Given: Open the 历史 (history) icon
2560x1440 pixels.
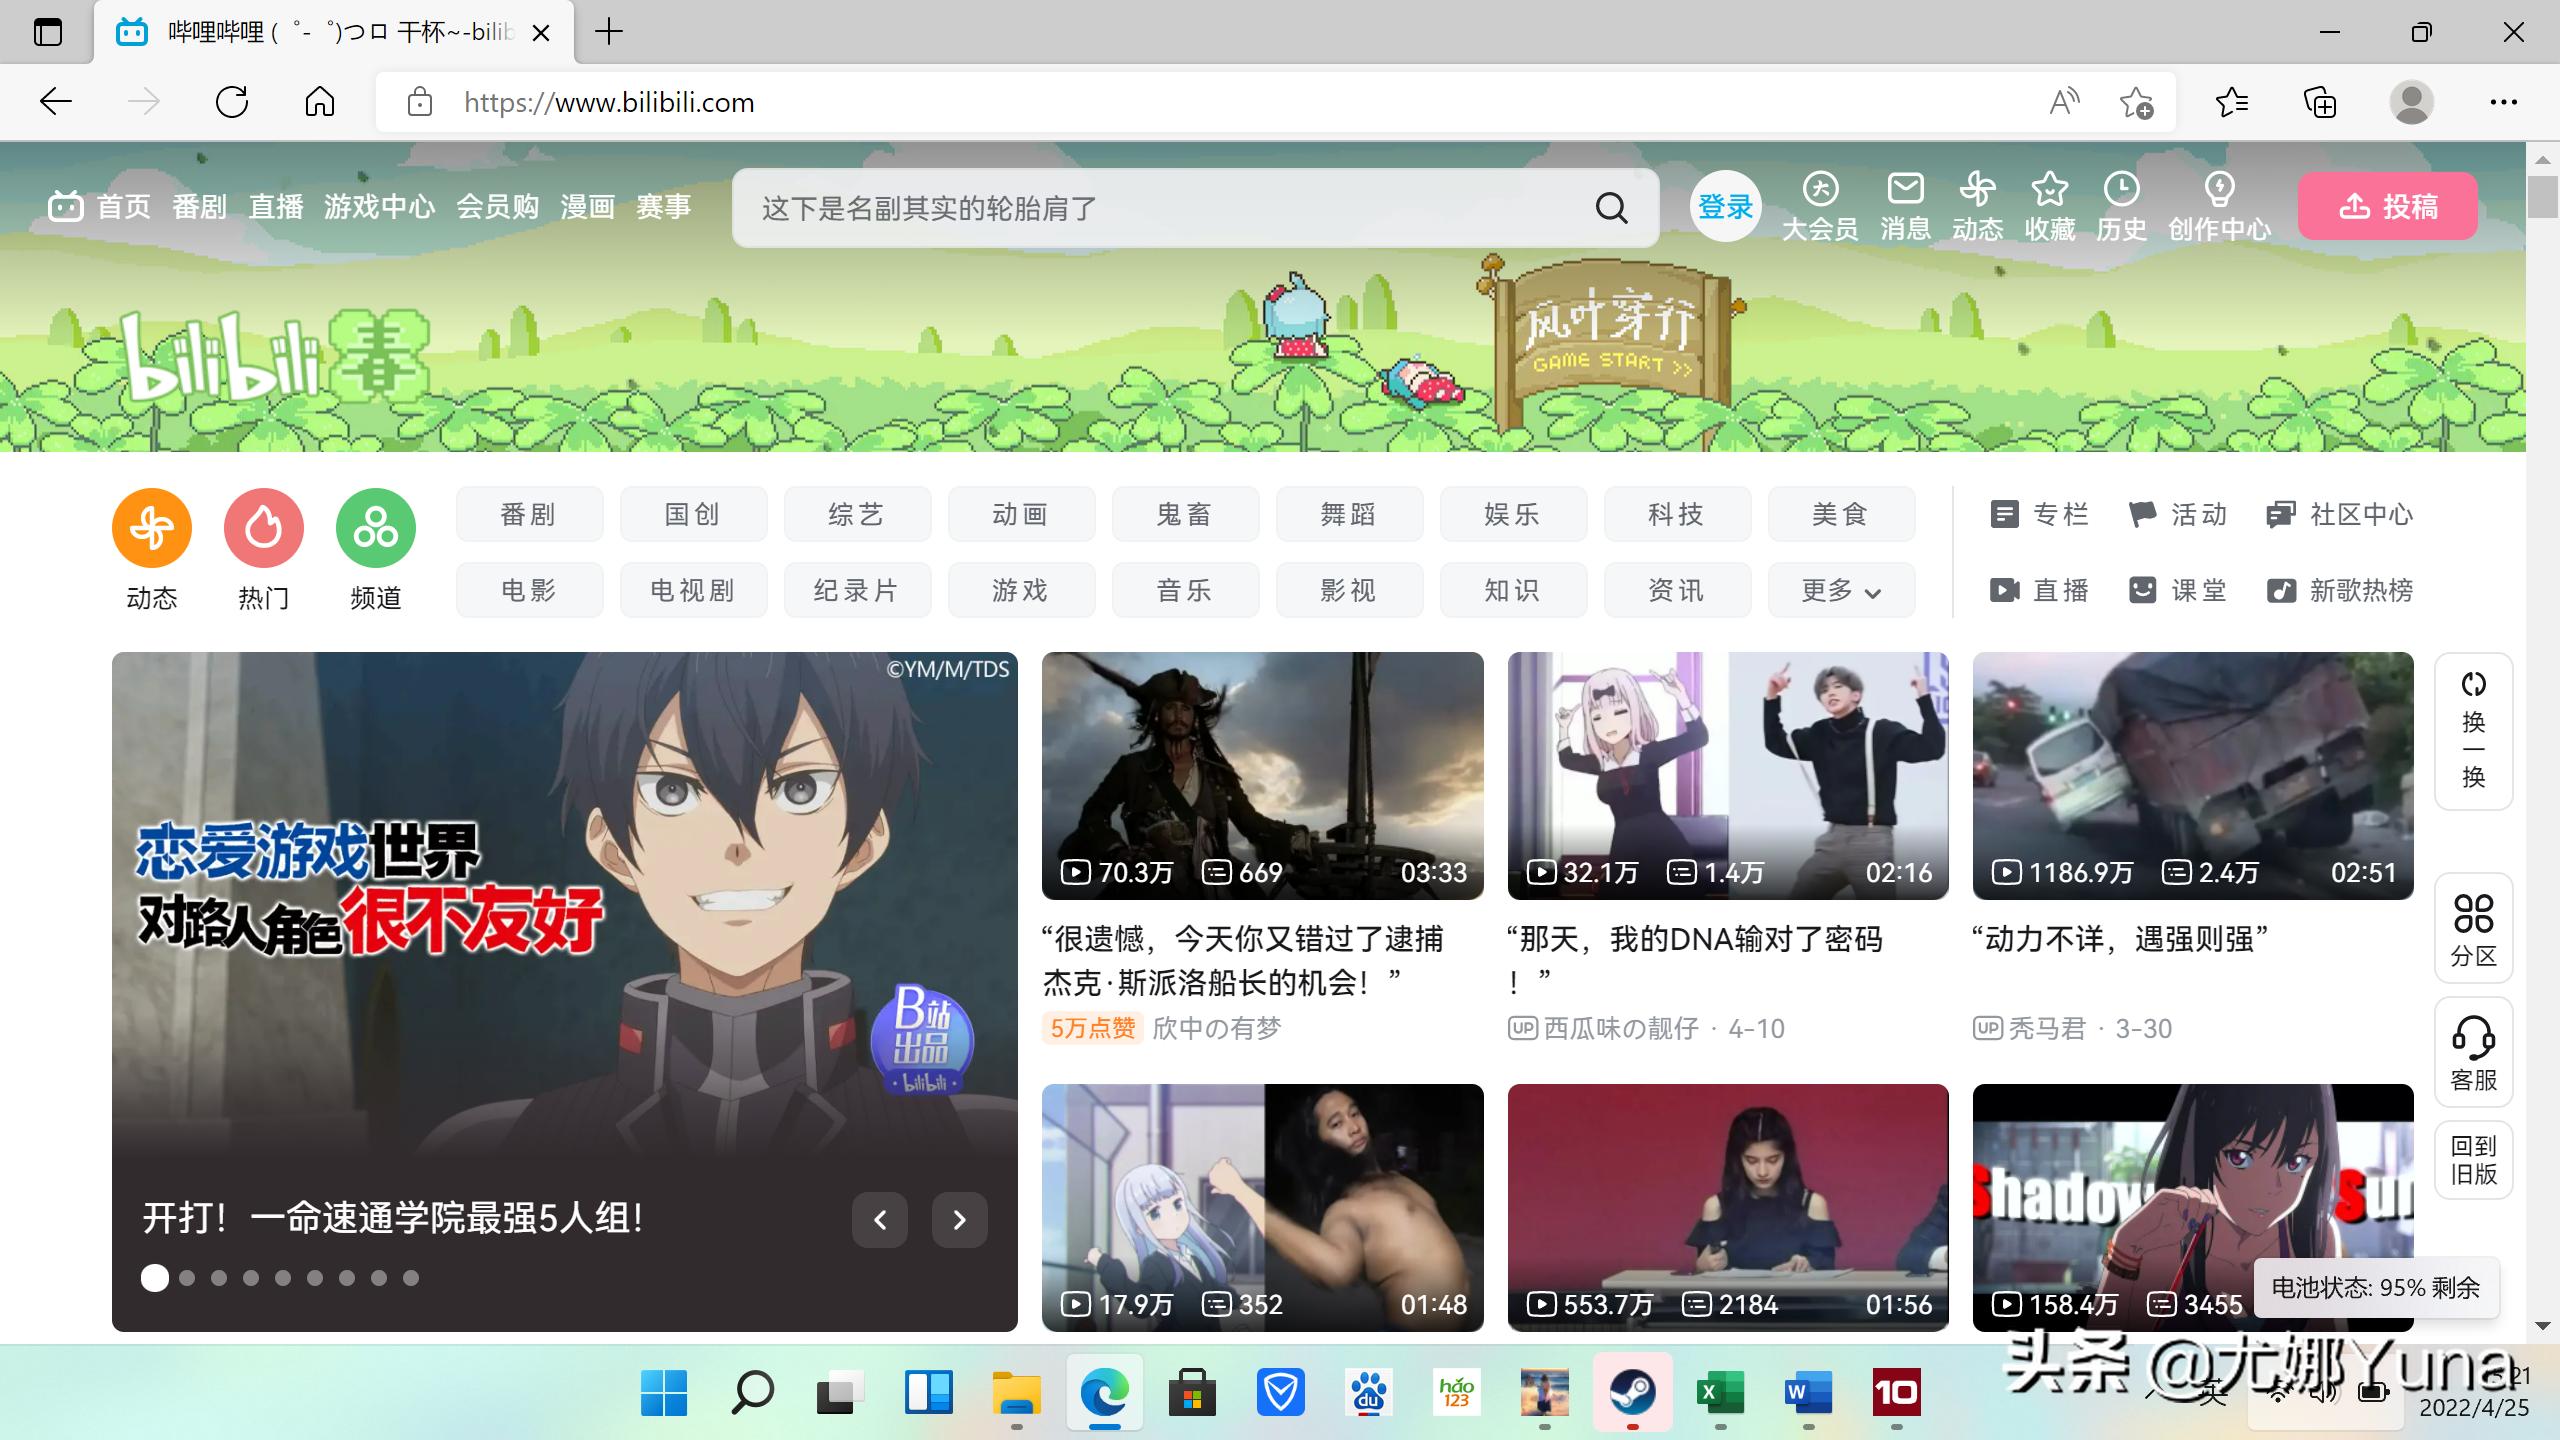Looking at the screenshot, I should click(x=2122, y=205).
